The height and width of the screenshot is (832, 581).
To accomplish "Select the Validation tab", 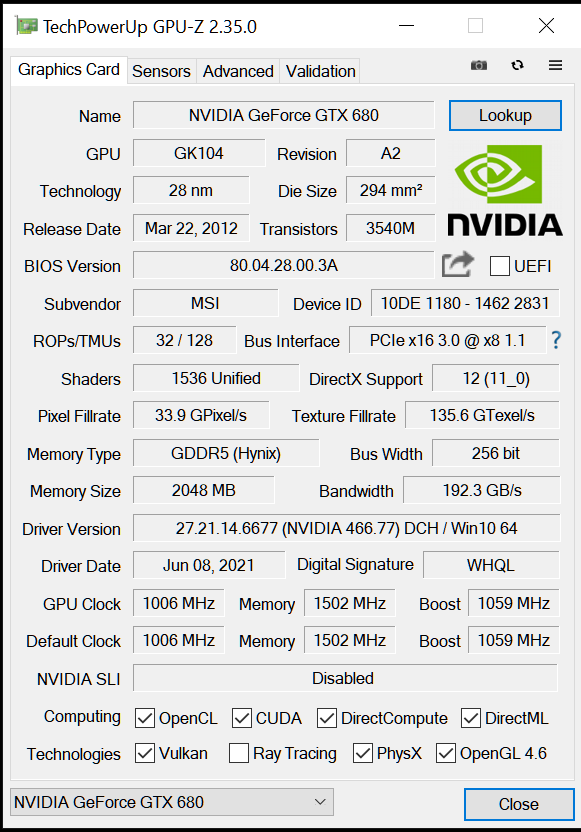I will [320, 71].
